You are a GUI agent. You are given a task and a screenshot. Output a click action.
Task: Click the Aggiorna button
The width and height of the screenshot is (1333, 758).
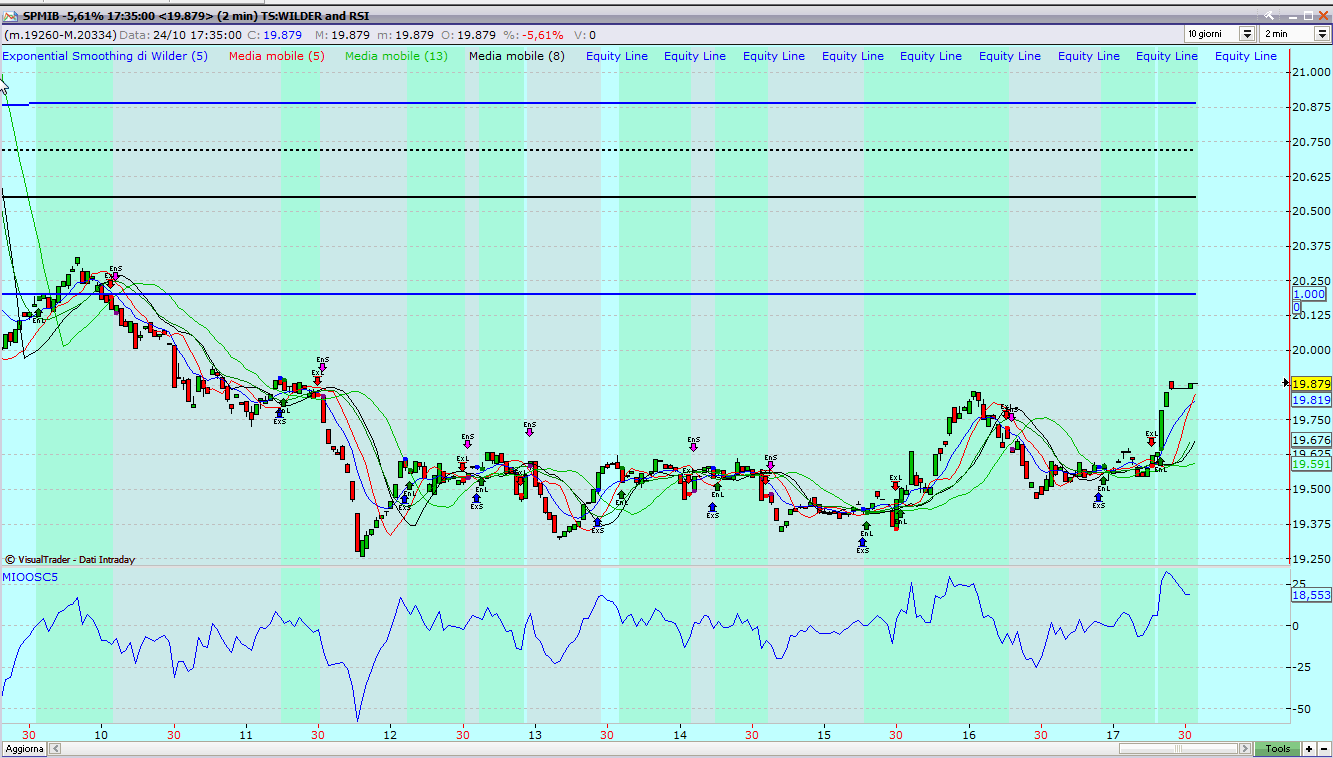[24, 749]
